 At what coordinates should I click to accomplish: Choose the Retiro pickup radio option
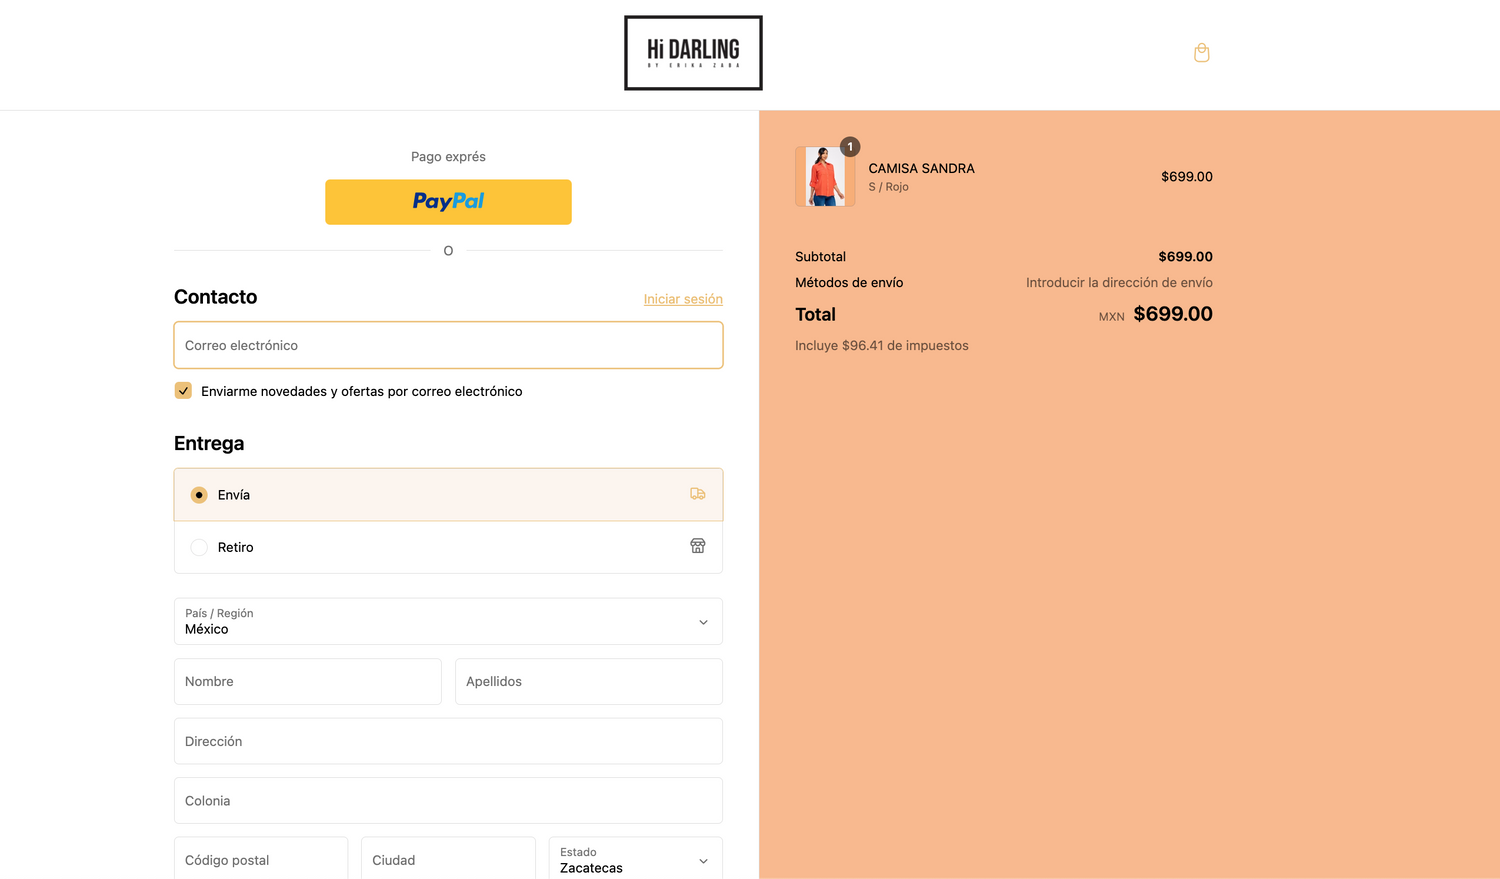[199, 547]
